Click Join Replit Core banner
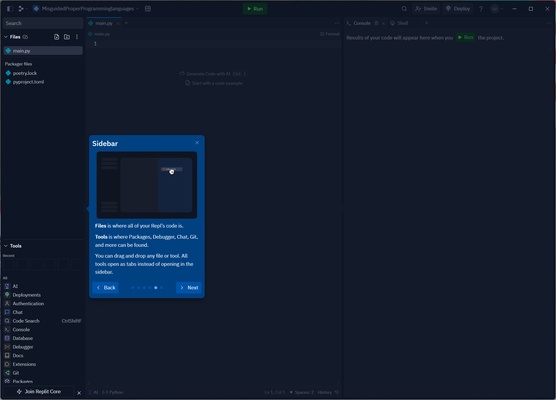 (38, 391)
